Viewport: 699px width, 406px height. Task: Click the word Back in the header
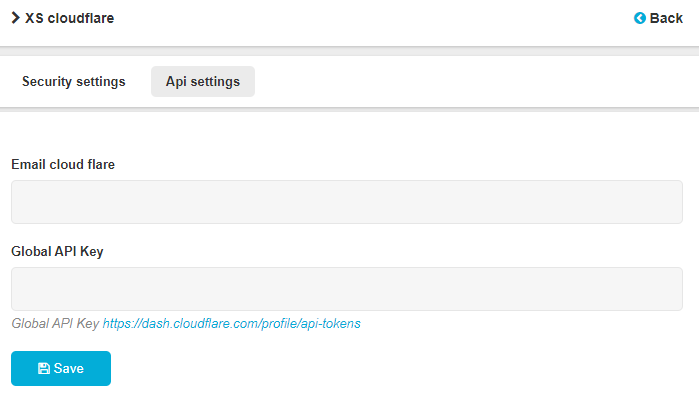(666, 18)
